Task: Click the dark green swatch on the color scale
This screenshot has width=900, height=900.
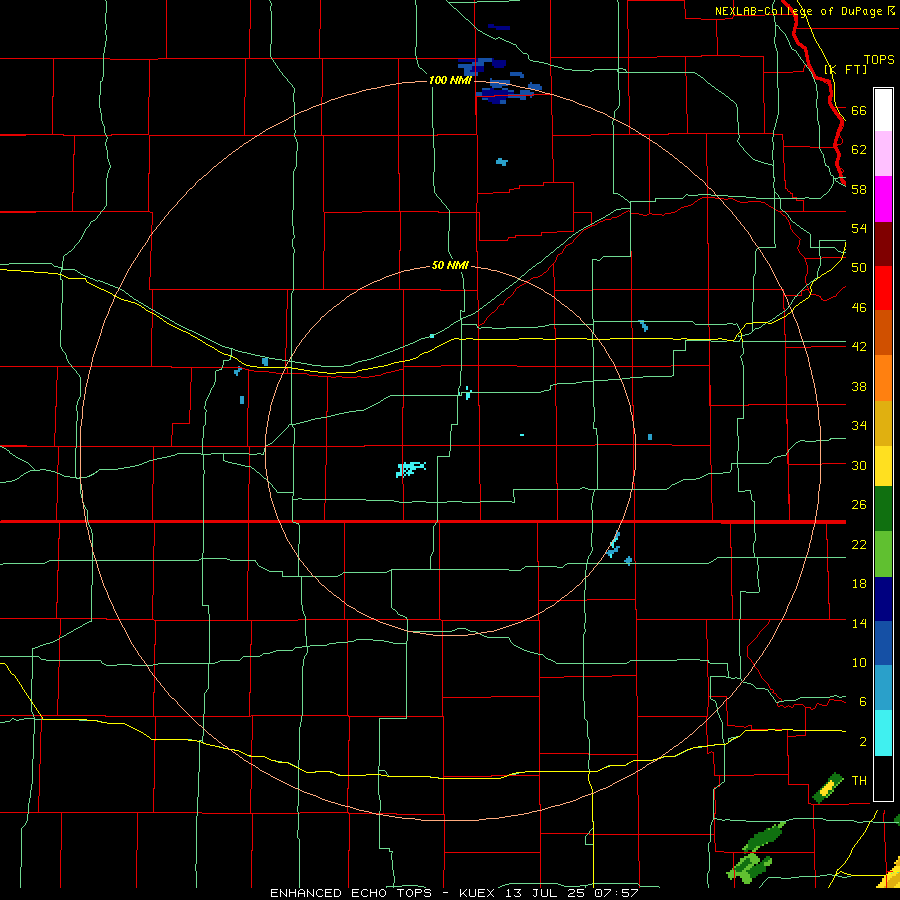Action: [883, 509]
